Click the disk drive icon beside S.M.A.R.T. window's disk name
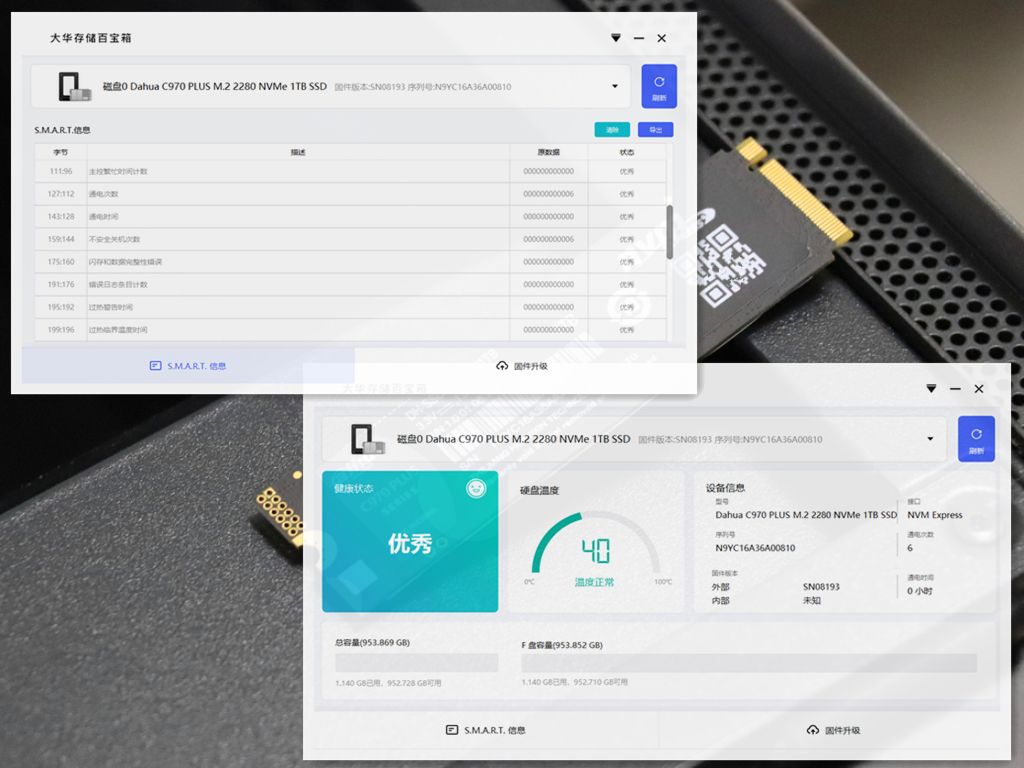This screenshot has height=768, width=1024. [x=74, y=87]
